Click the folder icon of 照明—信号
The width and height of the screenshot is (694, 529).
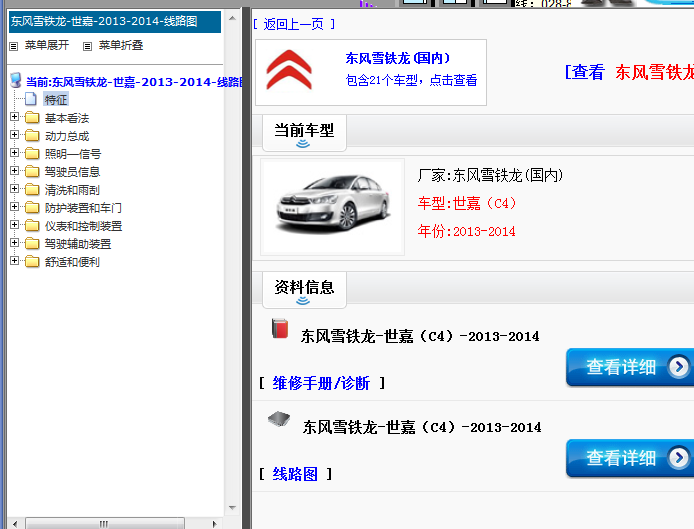click(32, 154)
